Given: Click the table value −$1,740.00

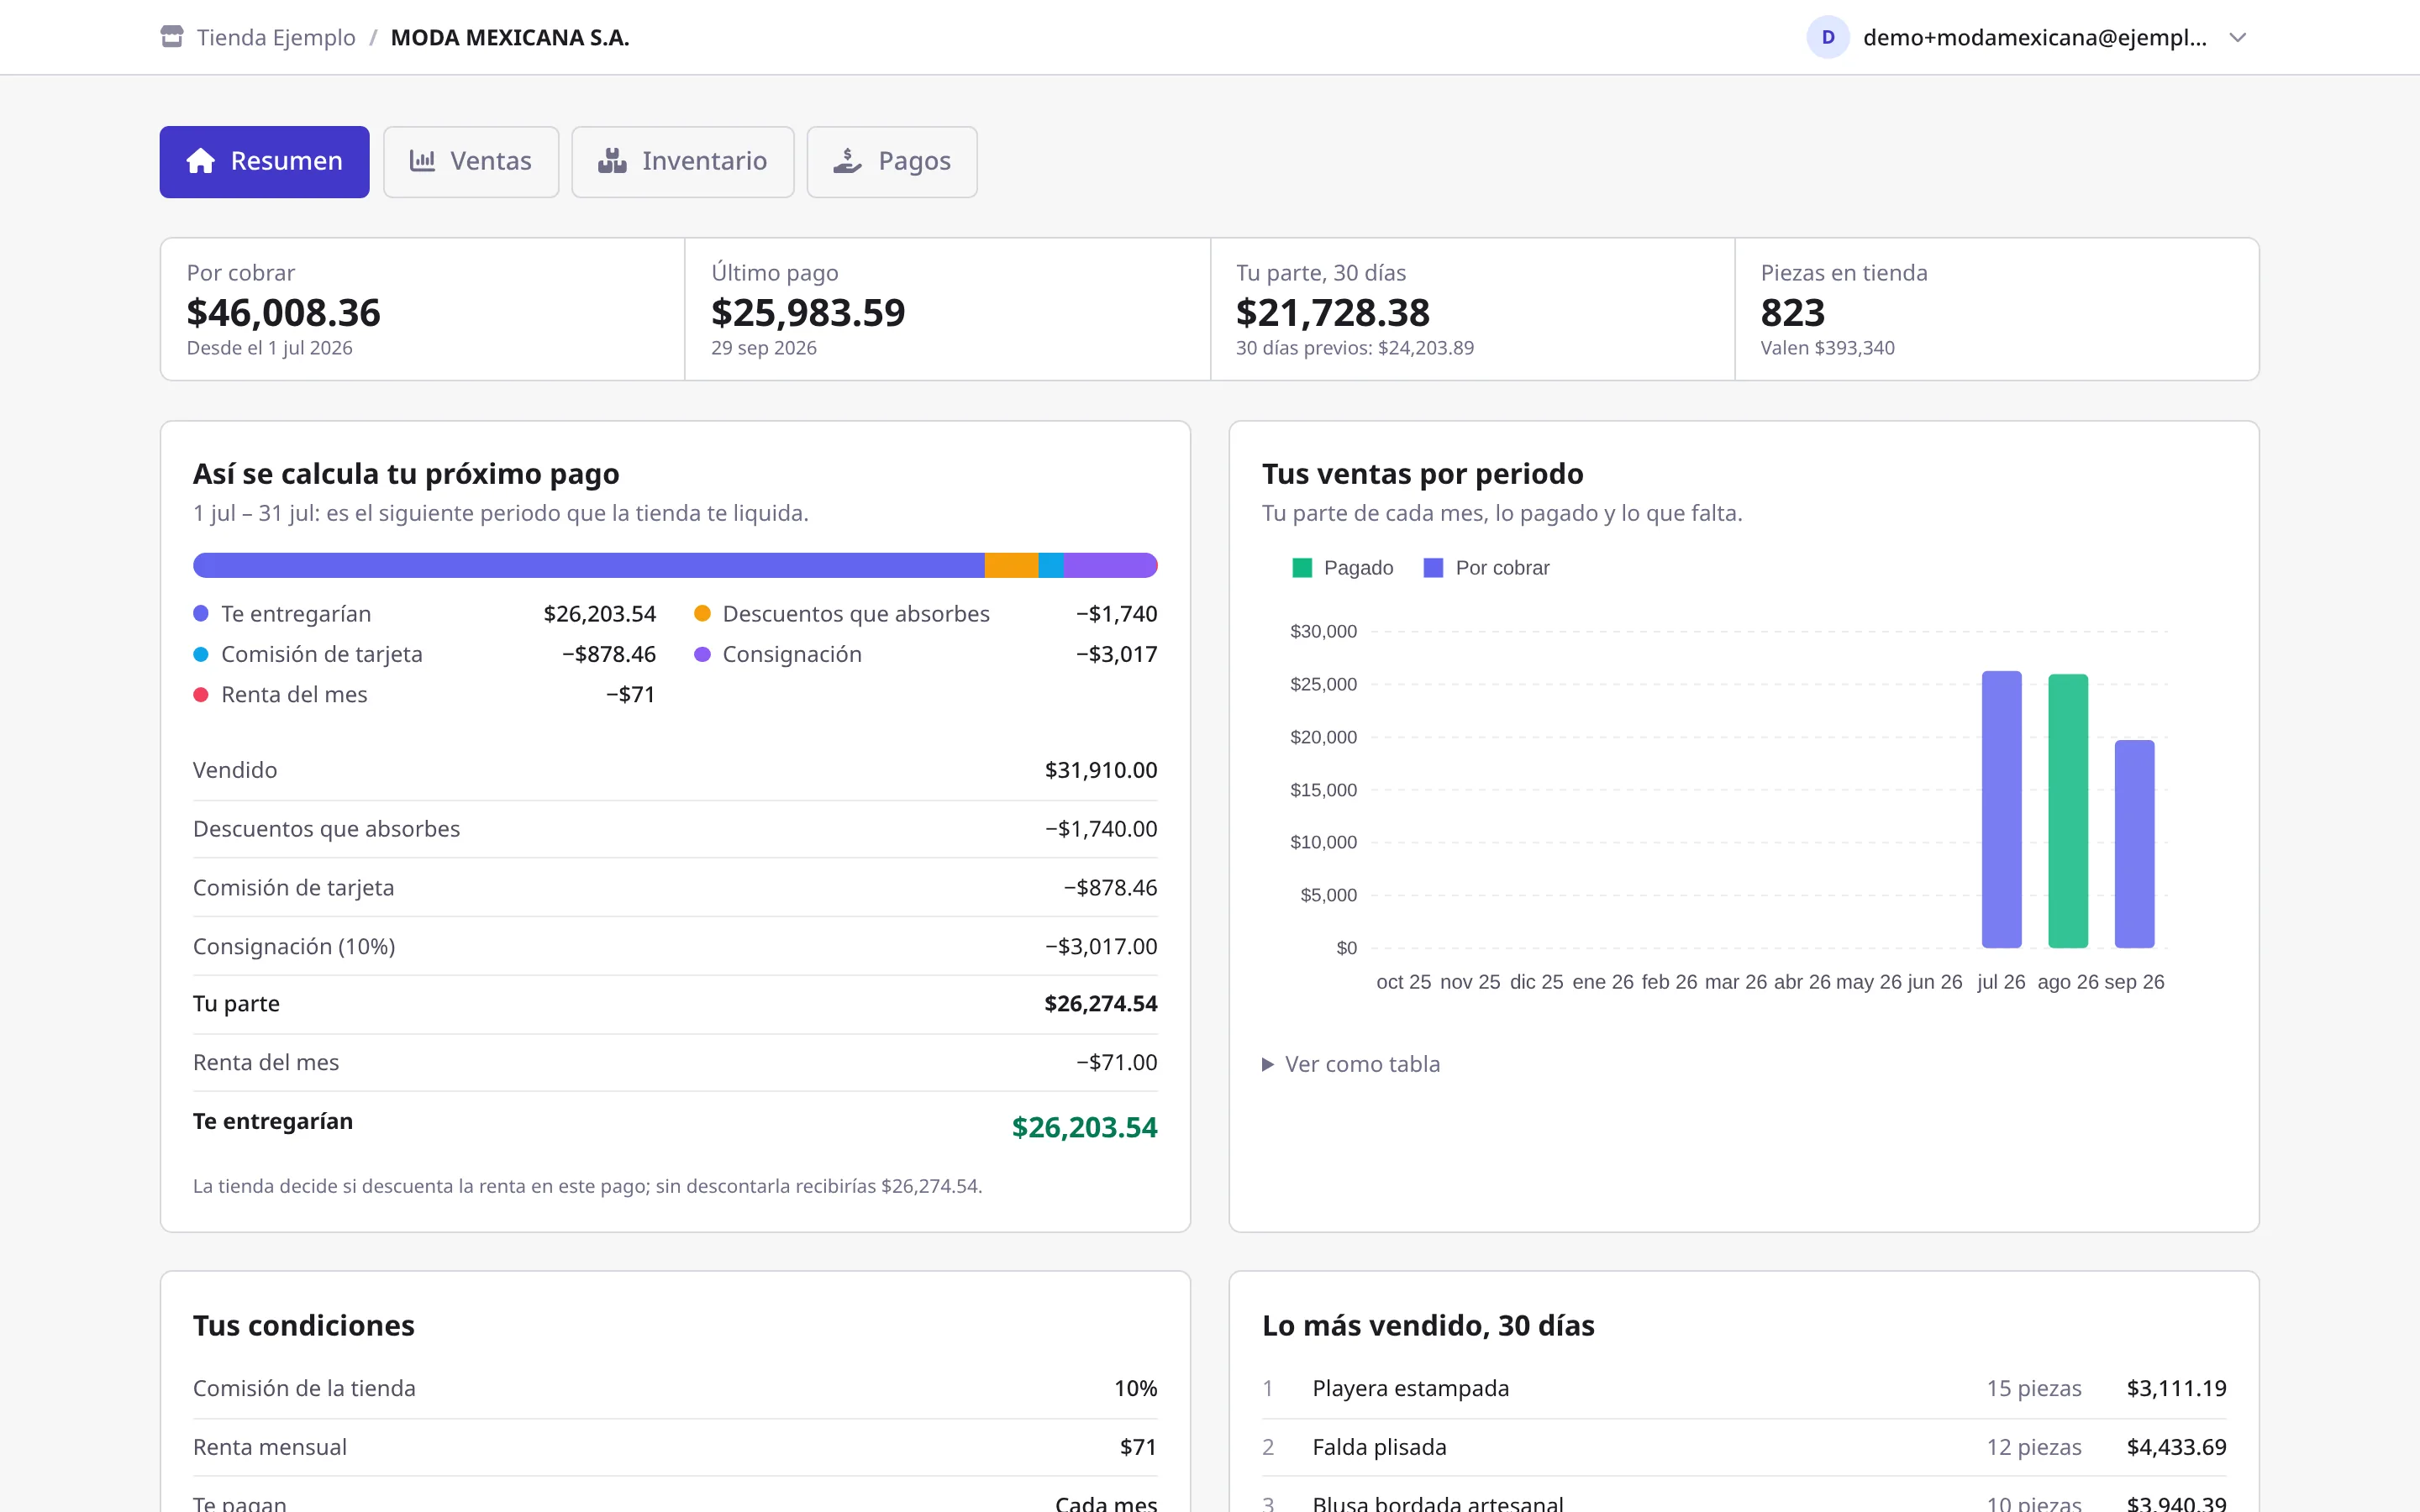Looking at the screenshot, I should click(x=1101, y=829).
